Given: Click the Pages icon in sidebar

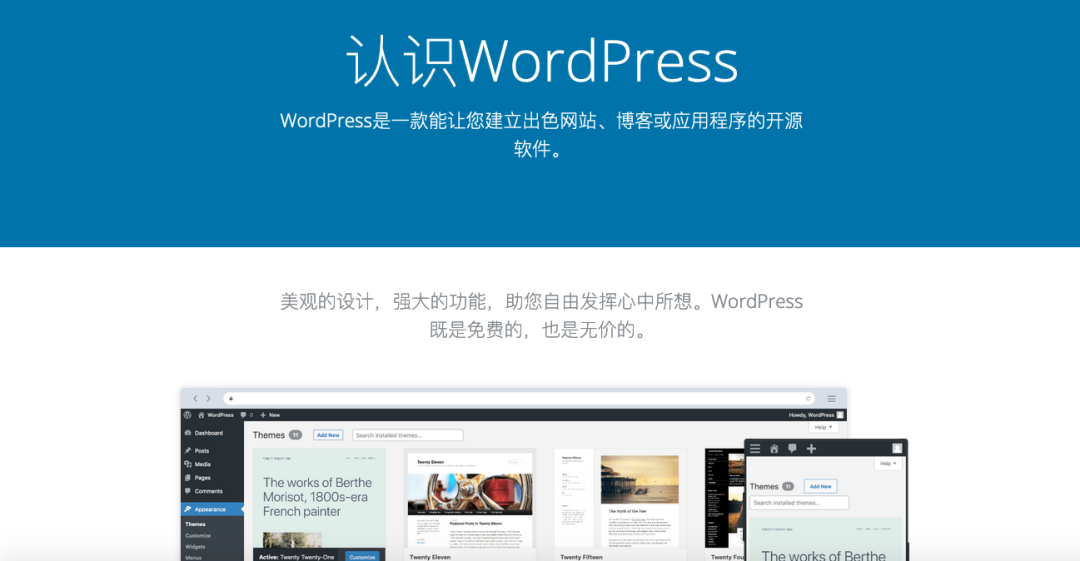Looking at the screenshot, I should coord(187,478).
